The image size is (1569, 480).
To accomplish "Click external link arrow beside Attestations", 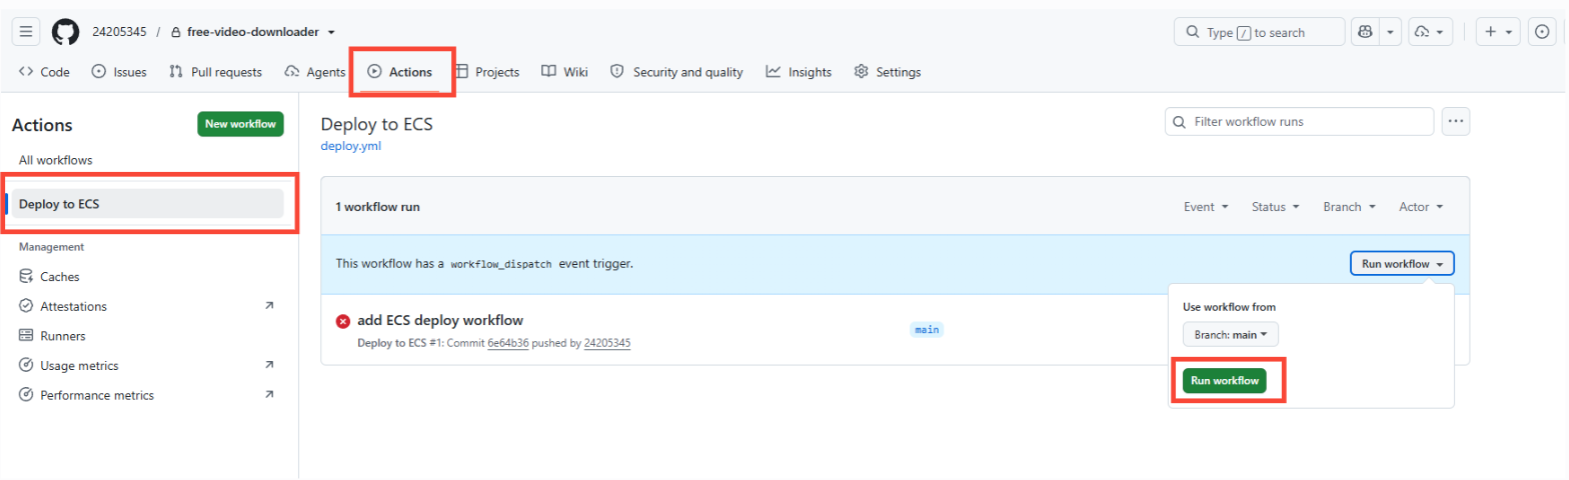I will [x=269, y=306].
